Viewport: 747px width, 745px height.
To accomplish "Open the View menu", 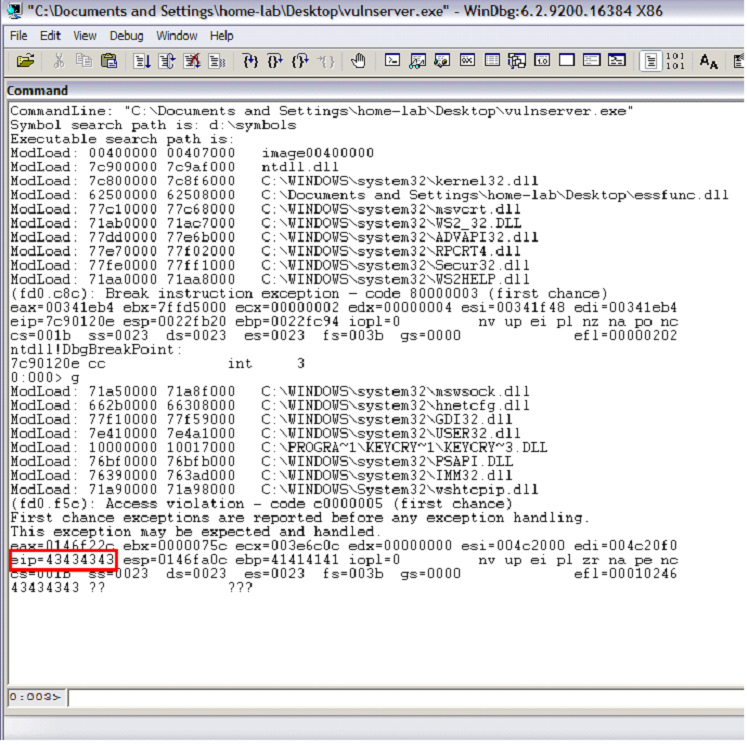I will tap(85, 36).
